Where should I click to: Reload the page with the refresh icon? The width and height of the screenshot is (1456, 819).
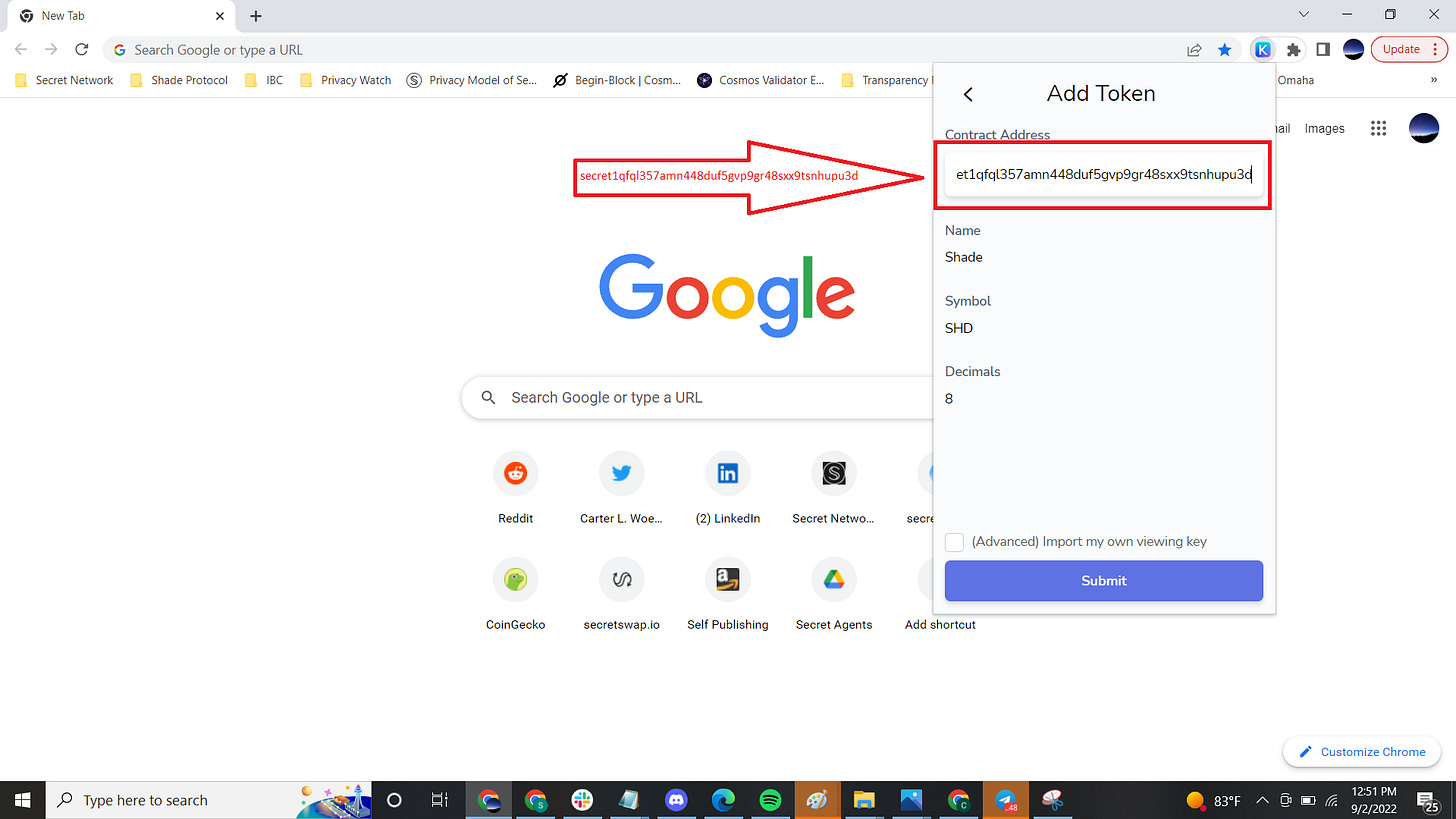tap(82, 49)
